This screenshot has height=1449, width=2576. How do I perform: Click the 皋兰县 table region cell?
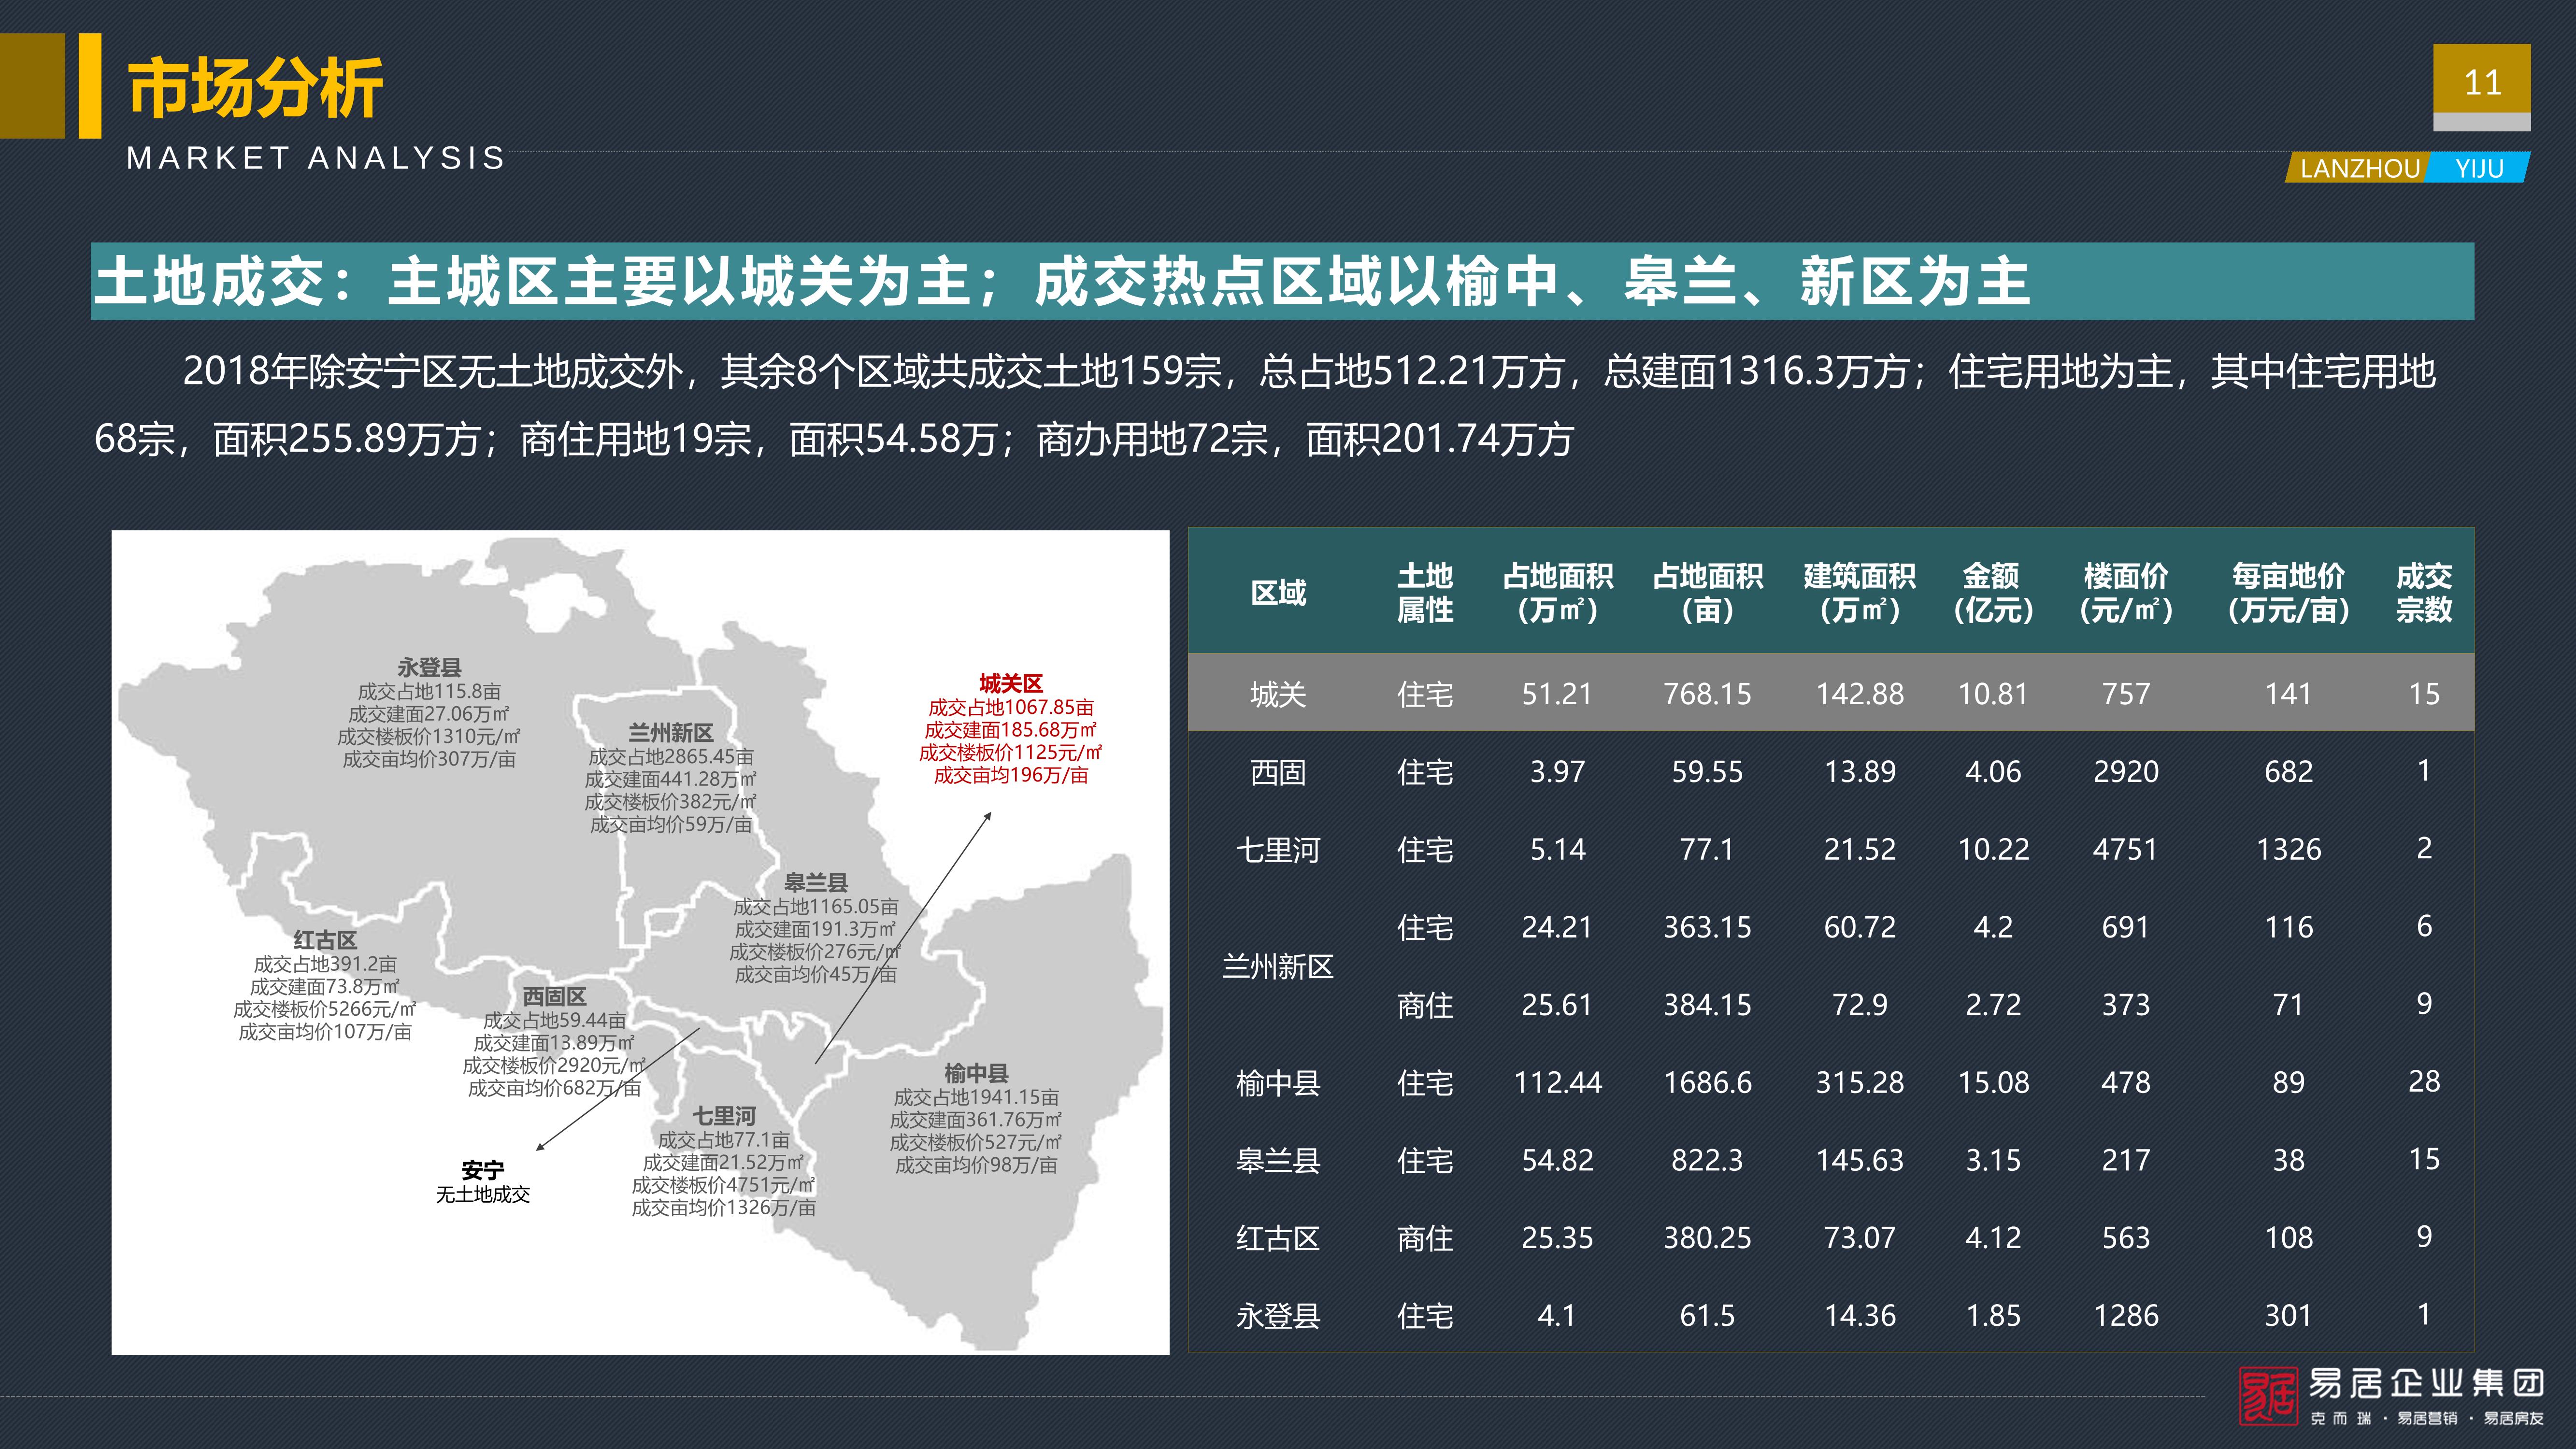1278,1161
